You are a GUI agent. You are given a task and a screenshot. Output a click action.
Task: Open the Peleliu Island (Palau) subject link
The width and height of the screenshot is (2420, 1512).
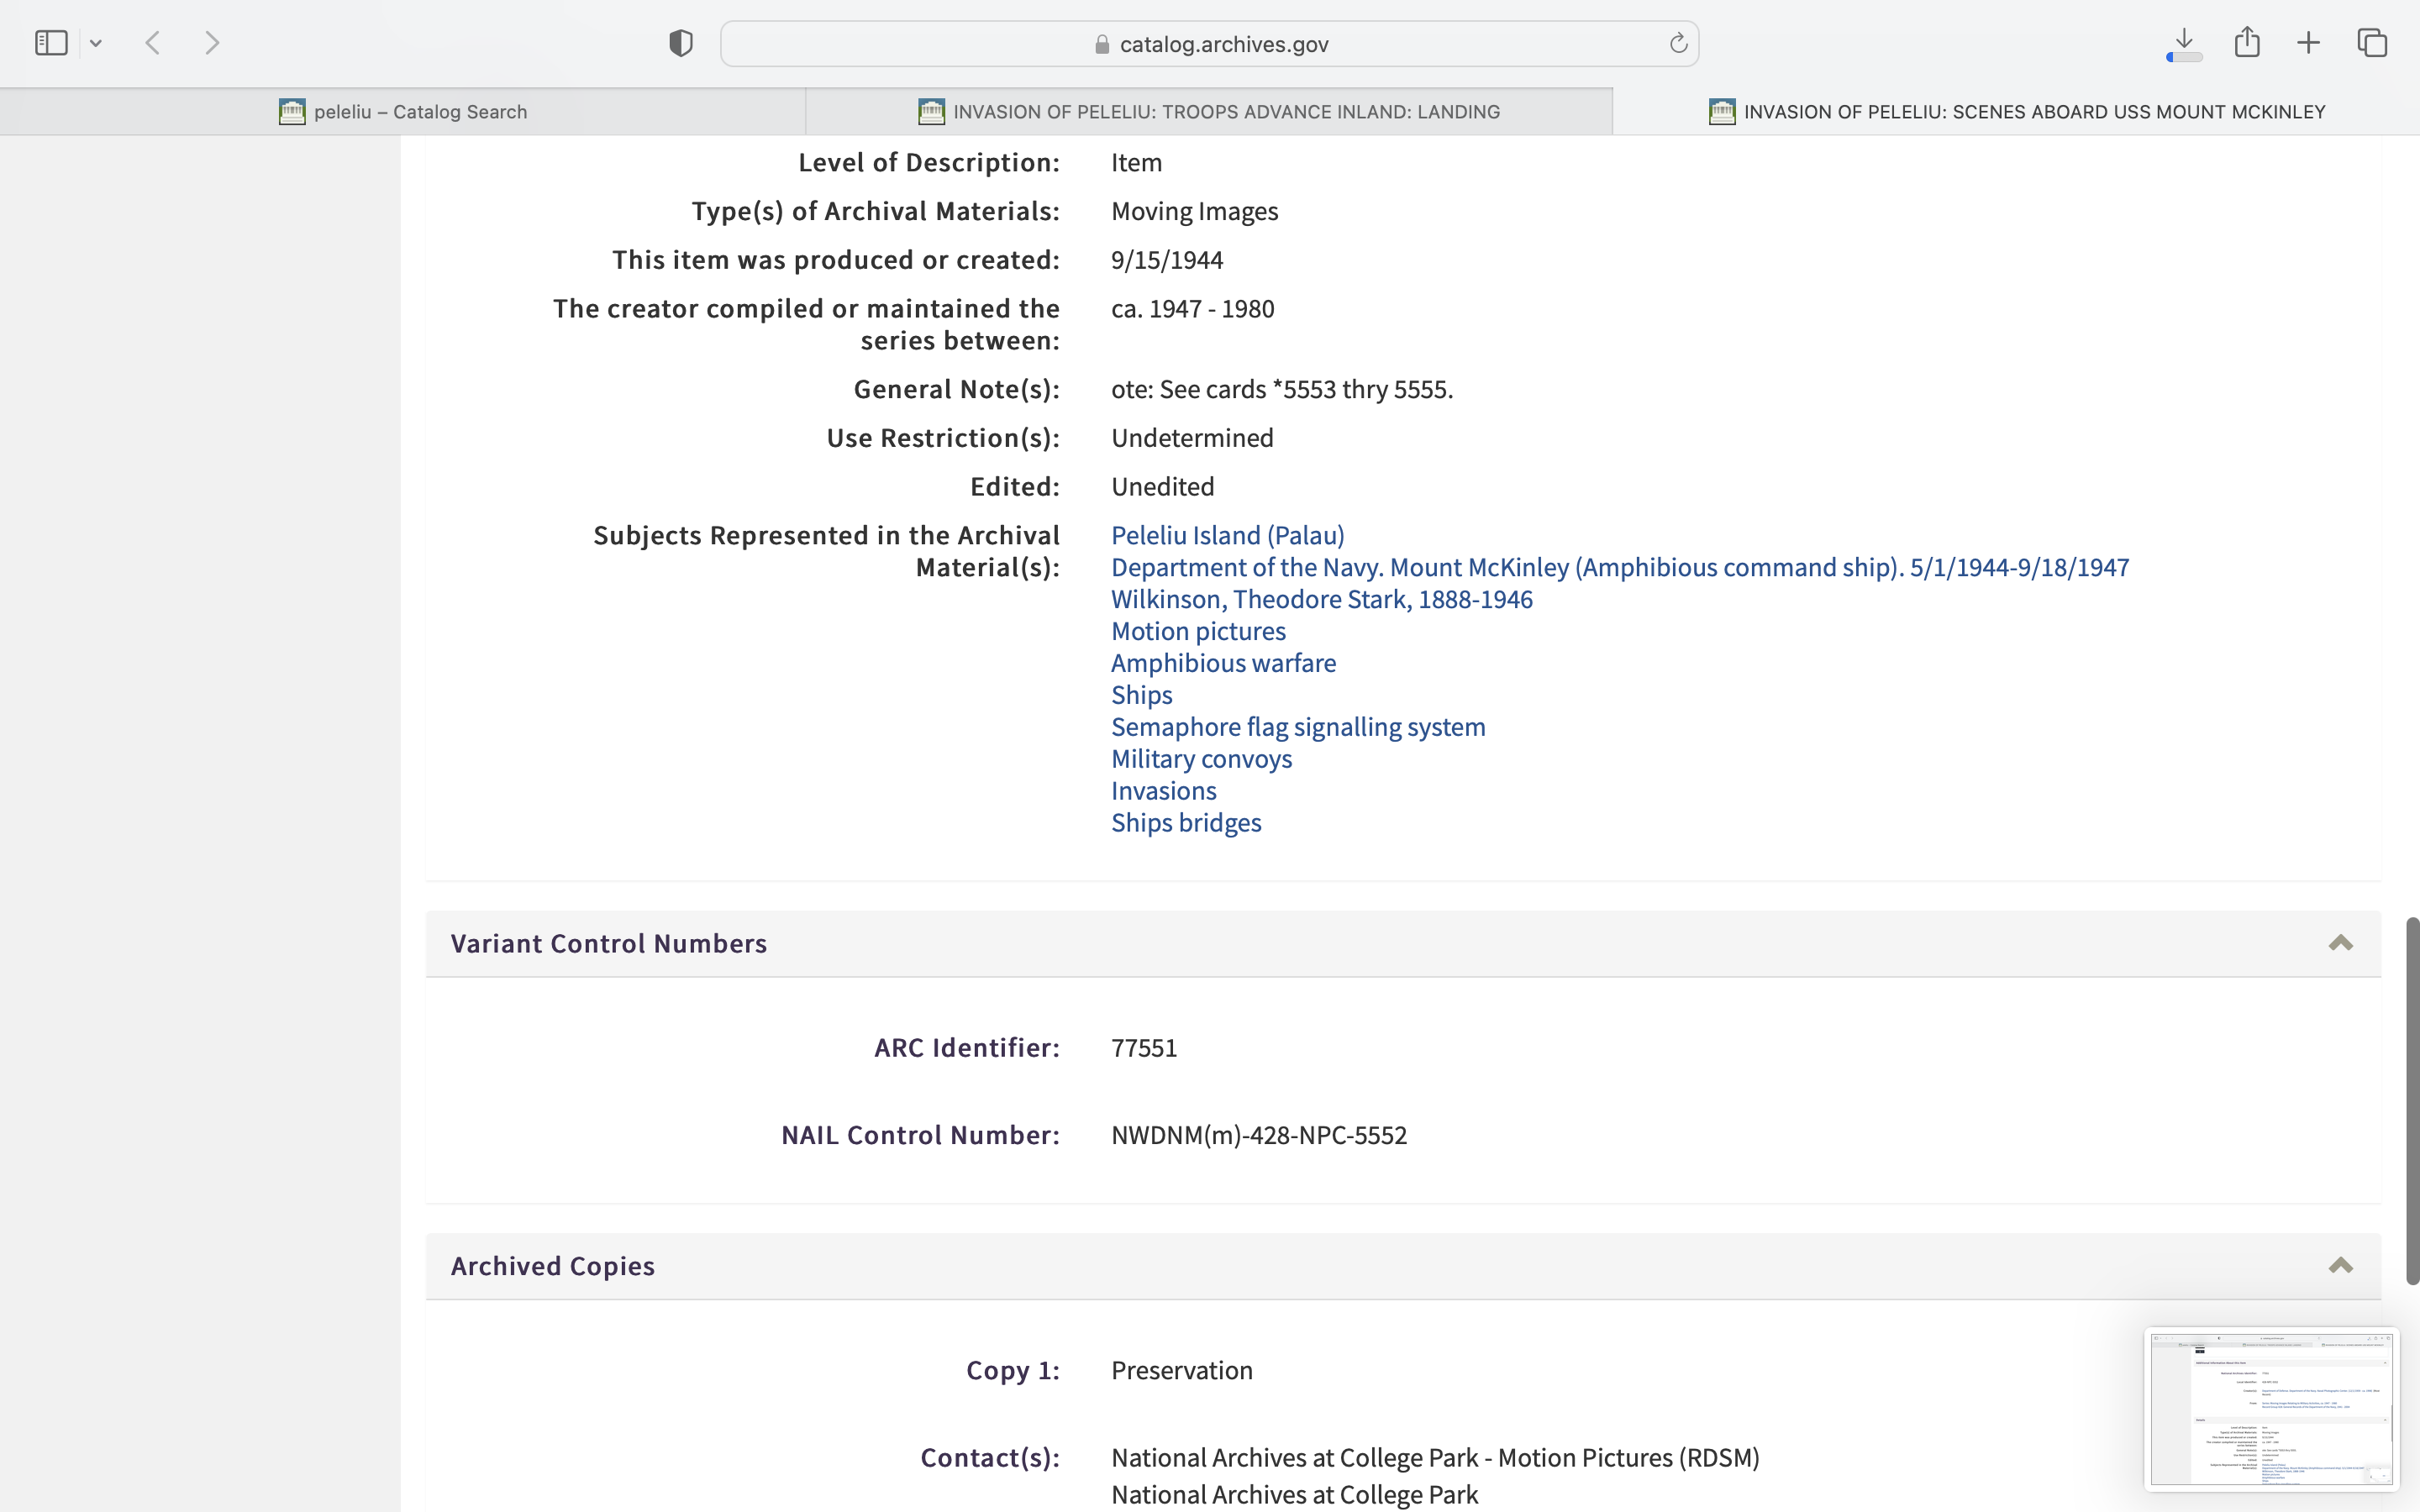click(1227, 535)
